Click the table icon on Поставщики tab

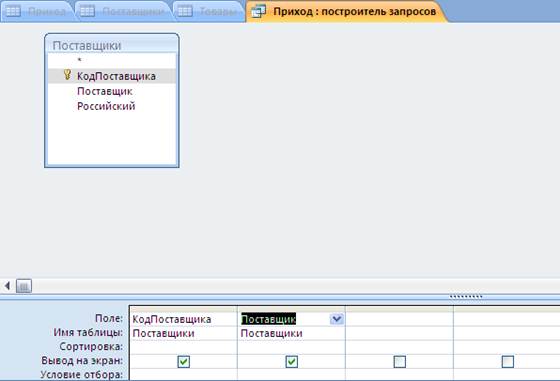[x=87, y=11]
